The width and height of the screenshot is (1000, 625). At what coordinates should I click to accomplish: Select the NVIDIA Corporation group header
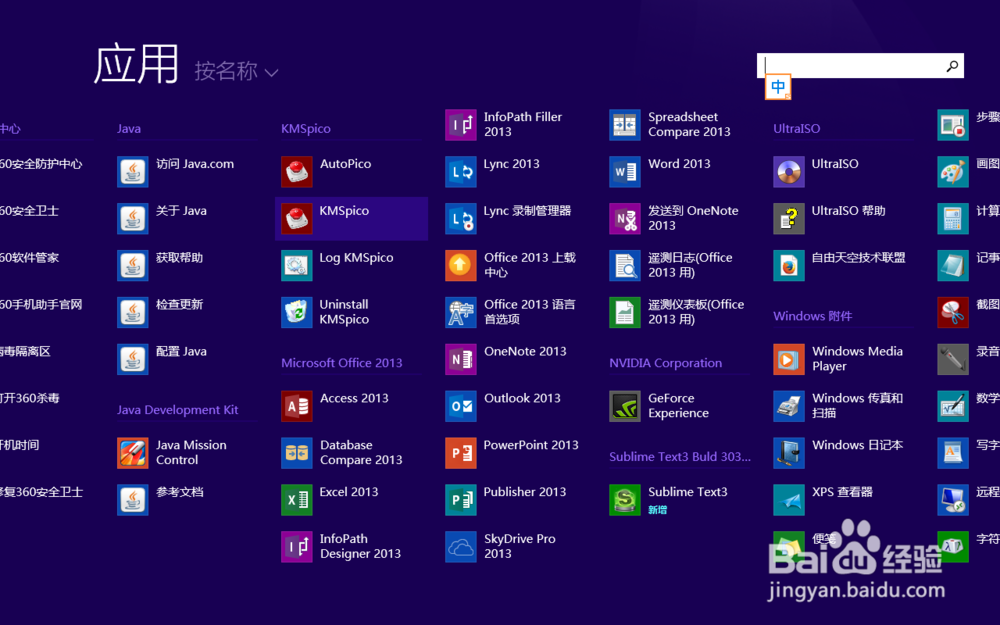point(666,363)
